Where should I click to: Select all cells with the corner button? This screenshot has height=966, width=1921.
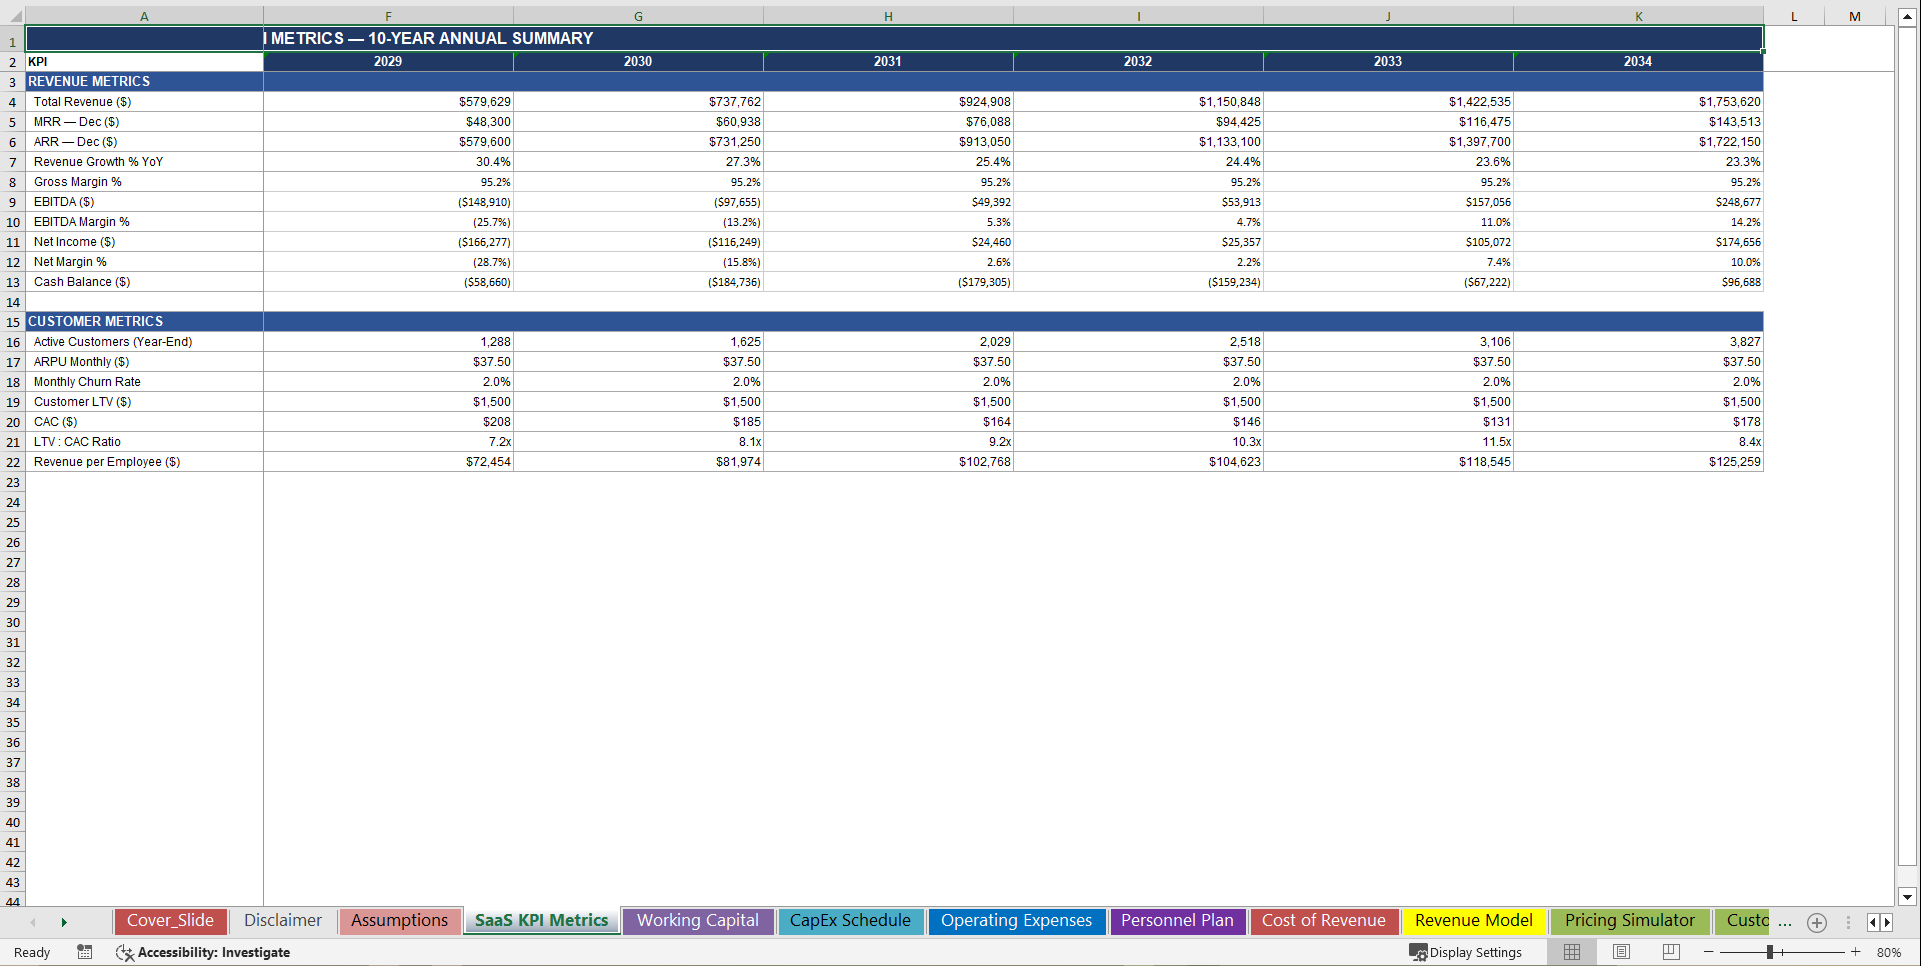click(x=13, y=16)
